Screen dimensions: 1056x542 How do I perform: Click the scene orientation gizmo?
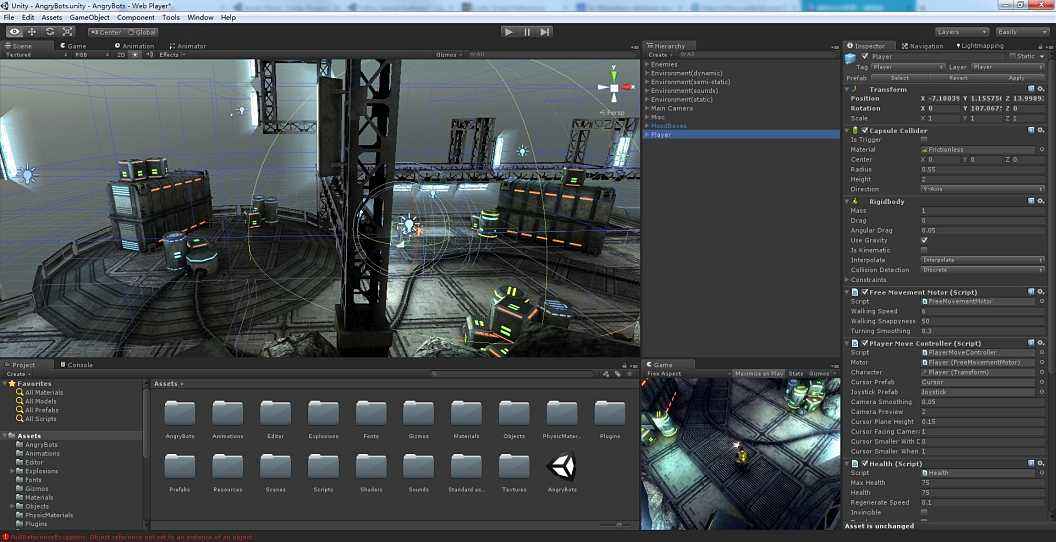pyautogui.click(x=614, y=88)
